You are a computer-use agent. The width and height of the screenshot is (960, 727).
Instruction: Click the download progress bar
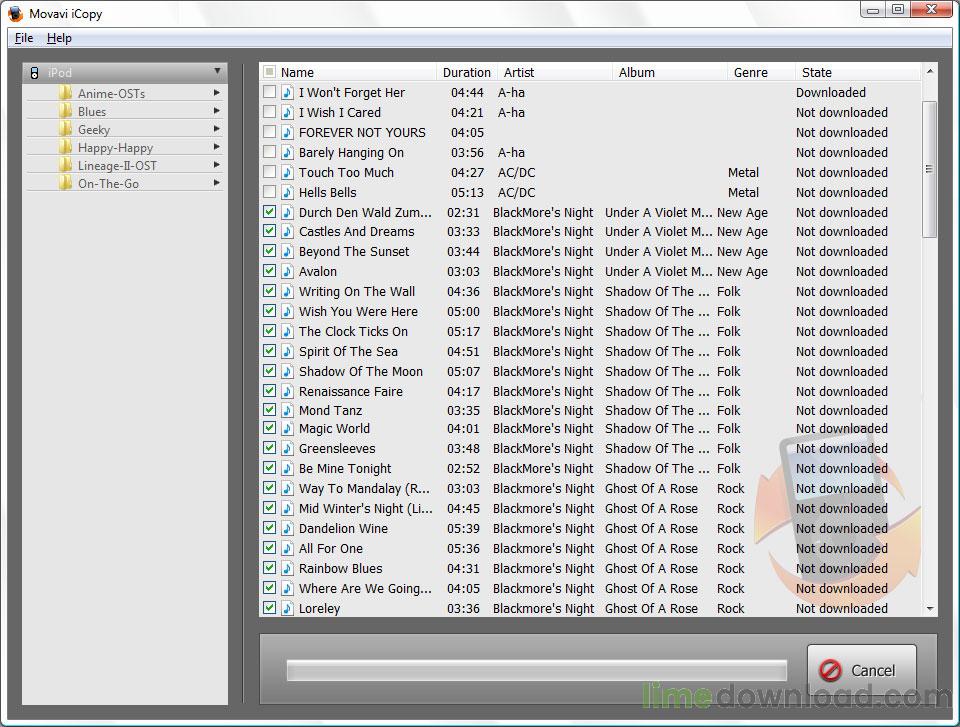pyautogui.click(x=536, y=670)
